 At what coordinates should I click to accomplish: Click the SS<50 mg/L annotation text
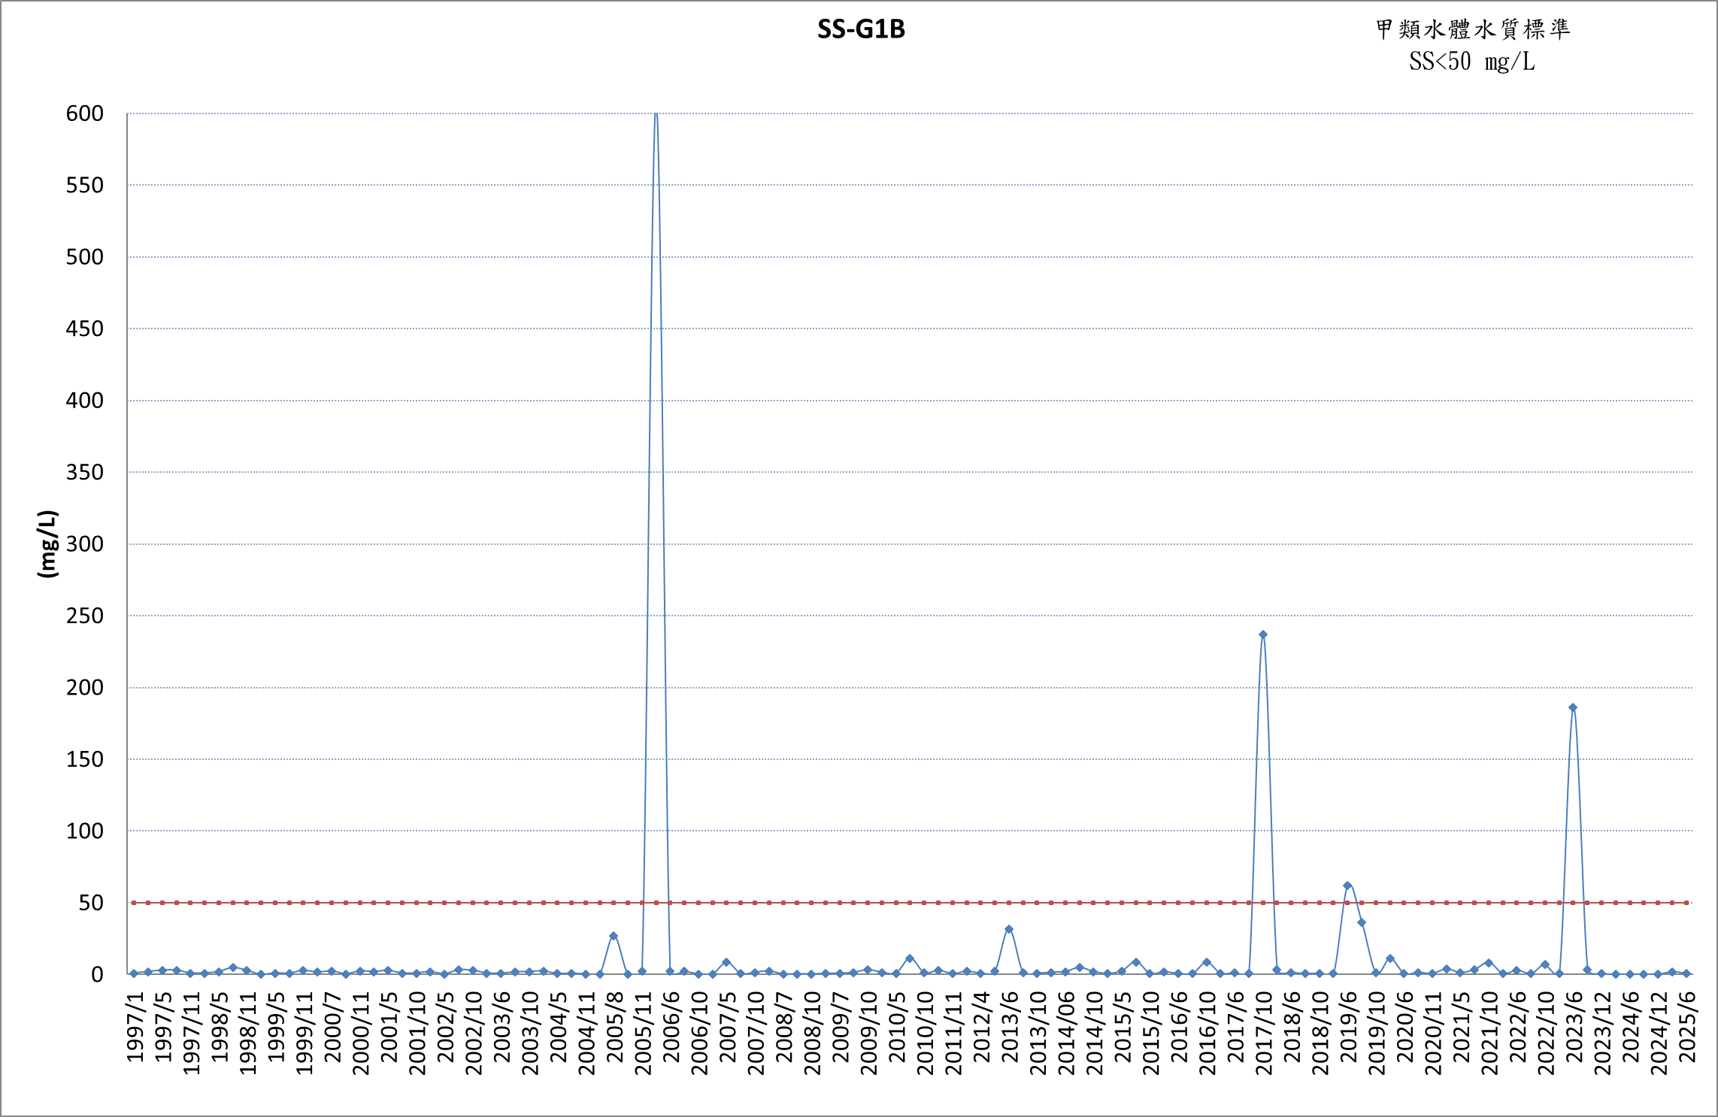click(x=1471, y=62)
